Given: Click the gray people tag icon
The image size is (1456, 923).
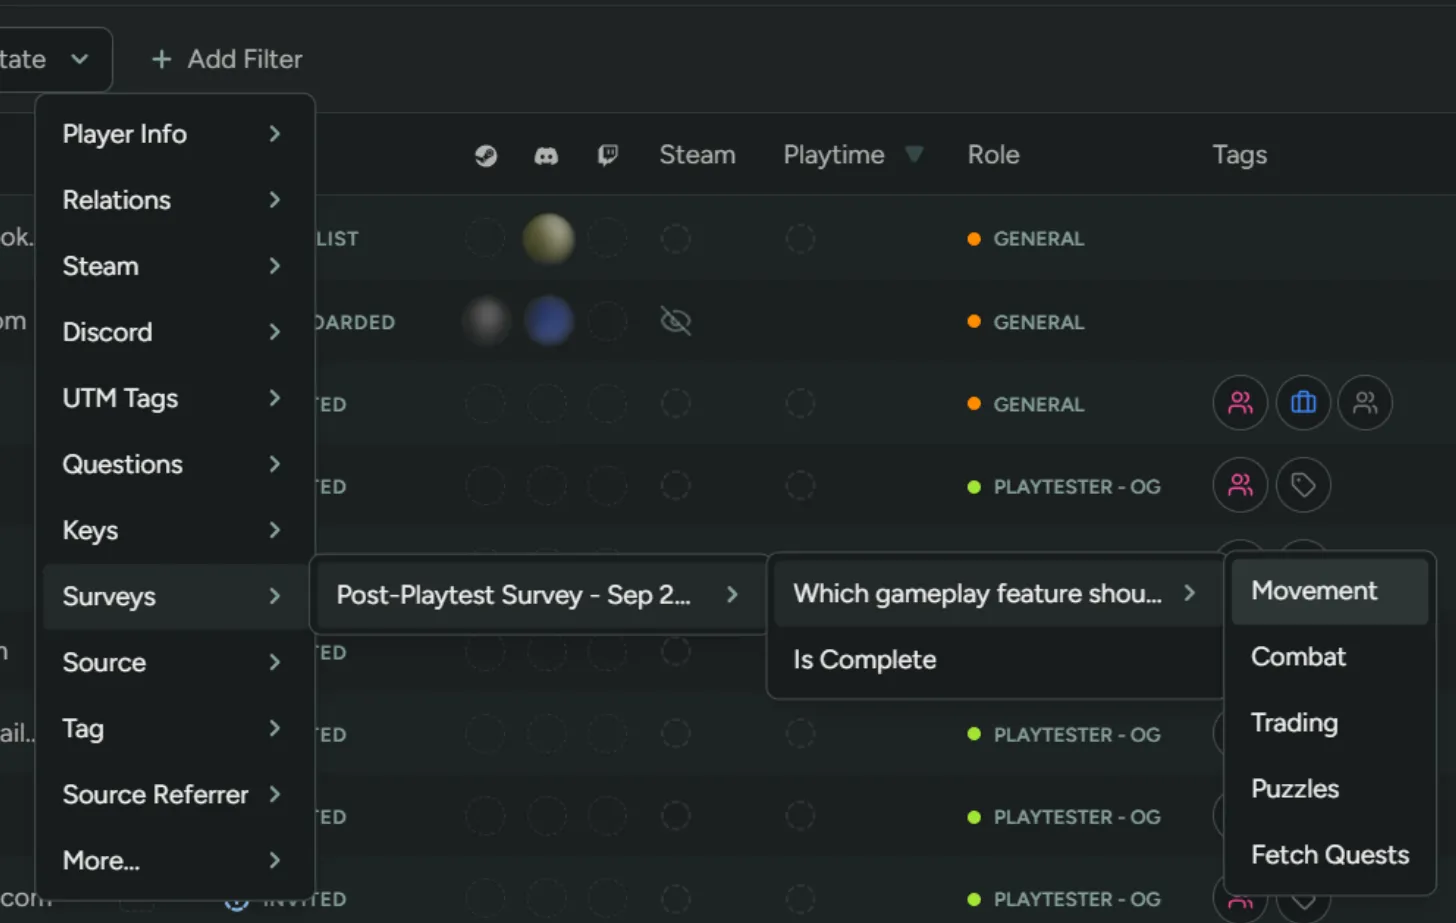Looking at the screenshot, I should pyautogui.click(x=1365, y=403).
